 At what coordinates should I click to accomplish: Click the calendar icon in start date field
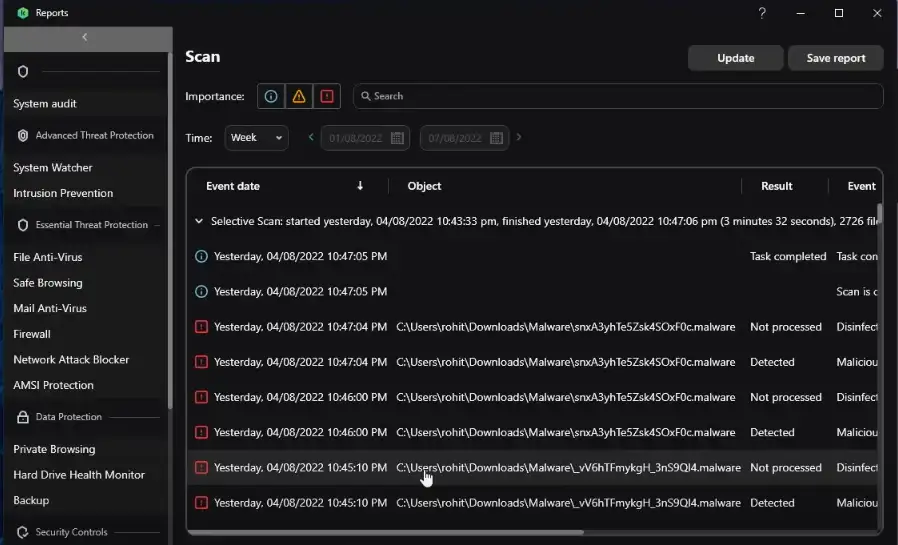pos(397,138)
